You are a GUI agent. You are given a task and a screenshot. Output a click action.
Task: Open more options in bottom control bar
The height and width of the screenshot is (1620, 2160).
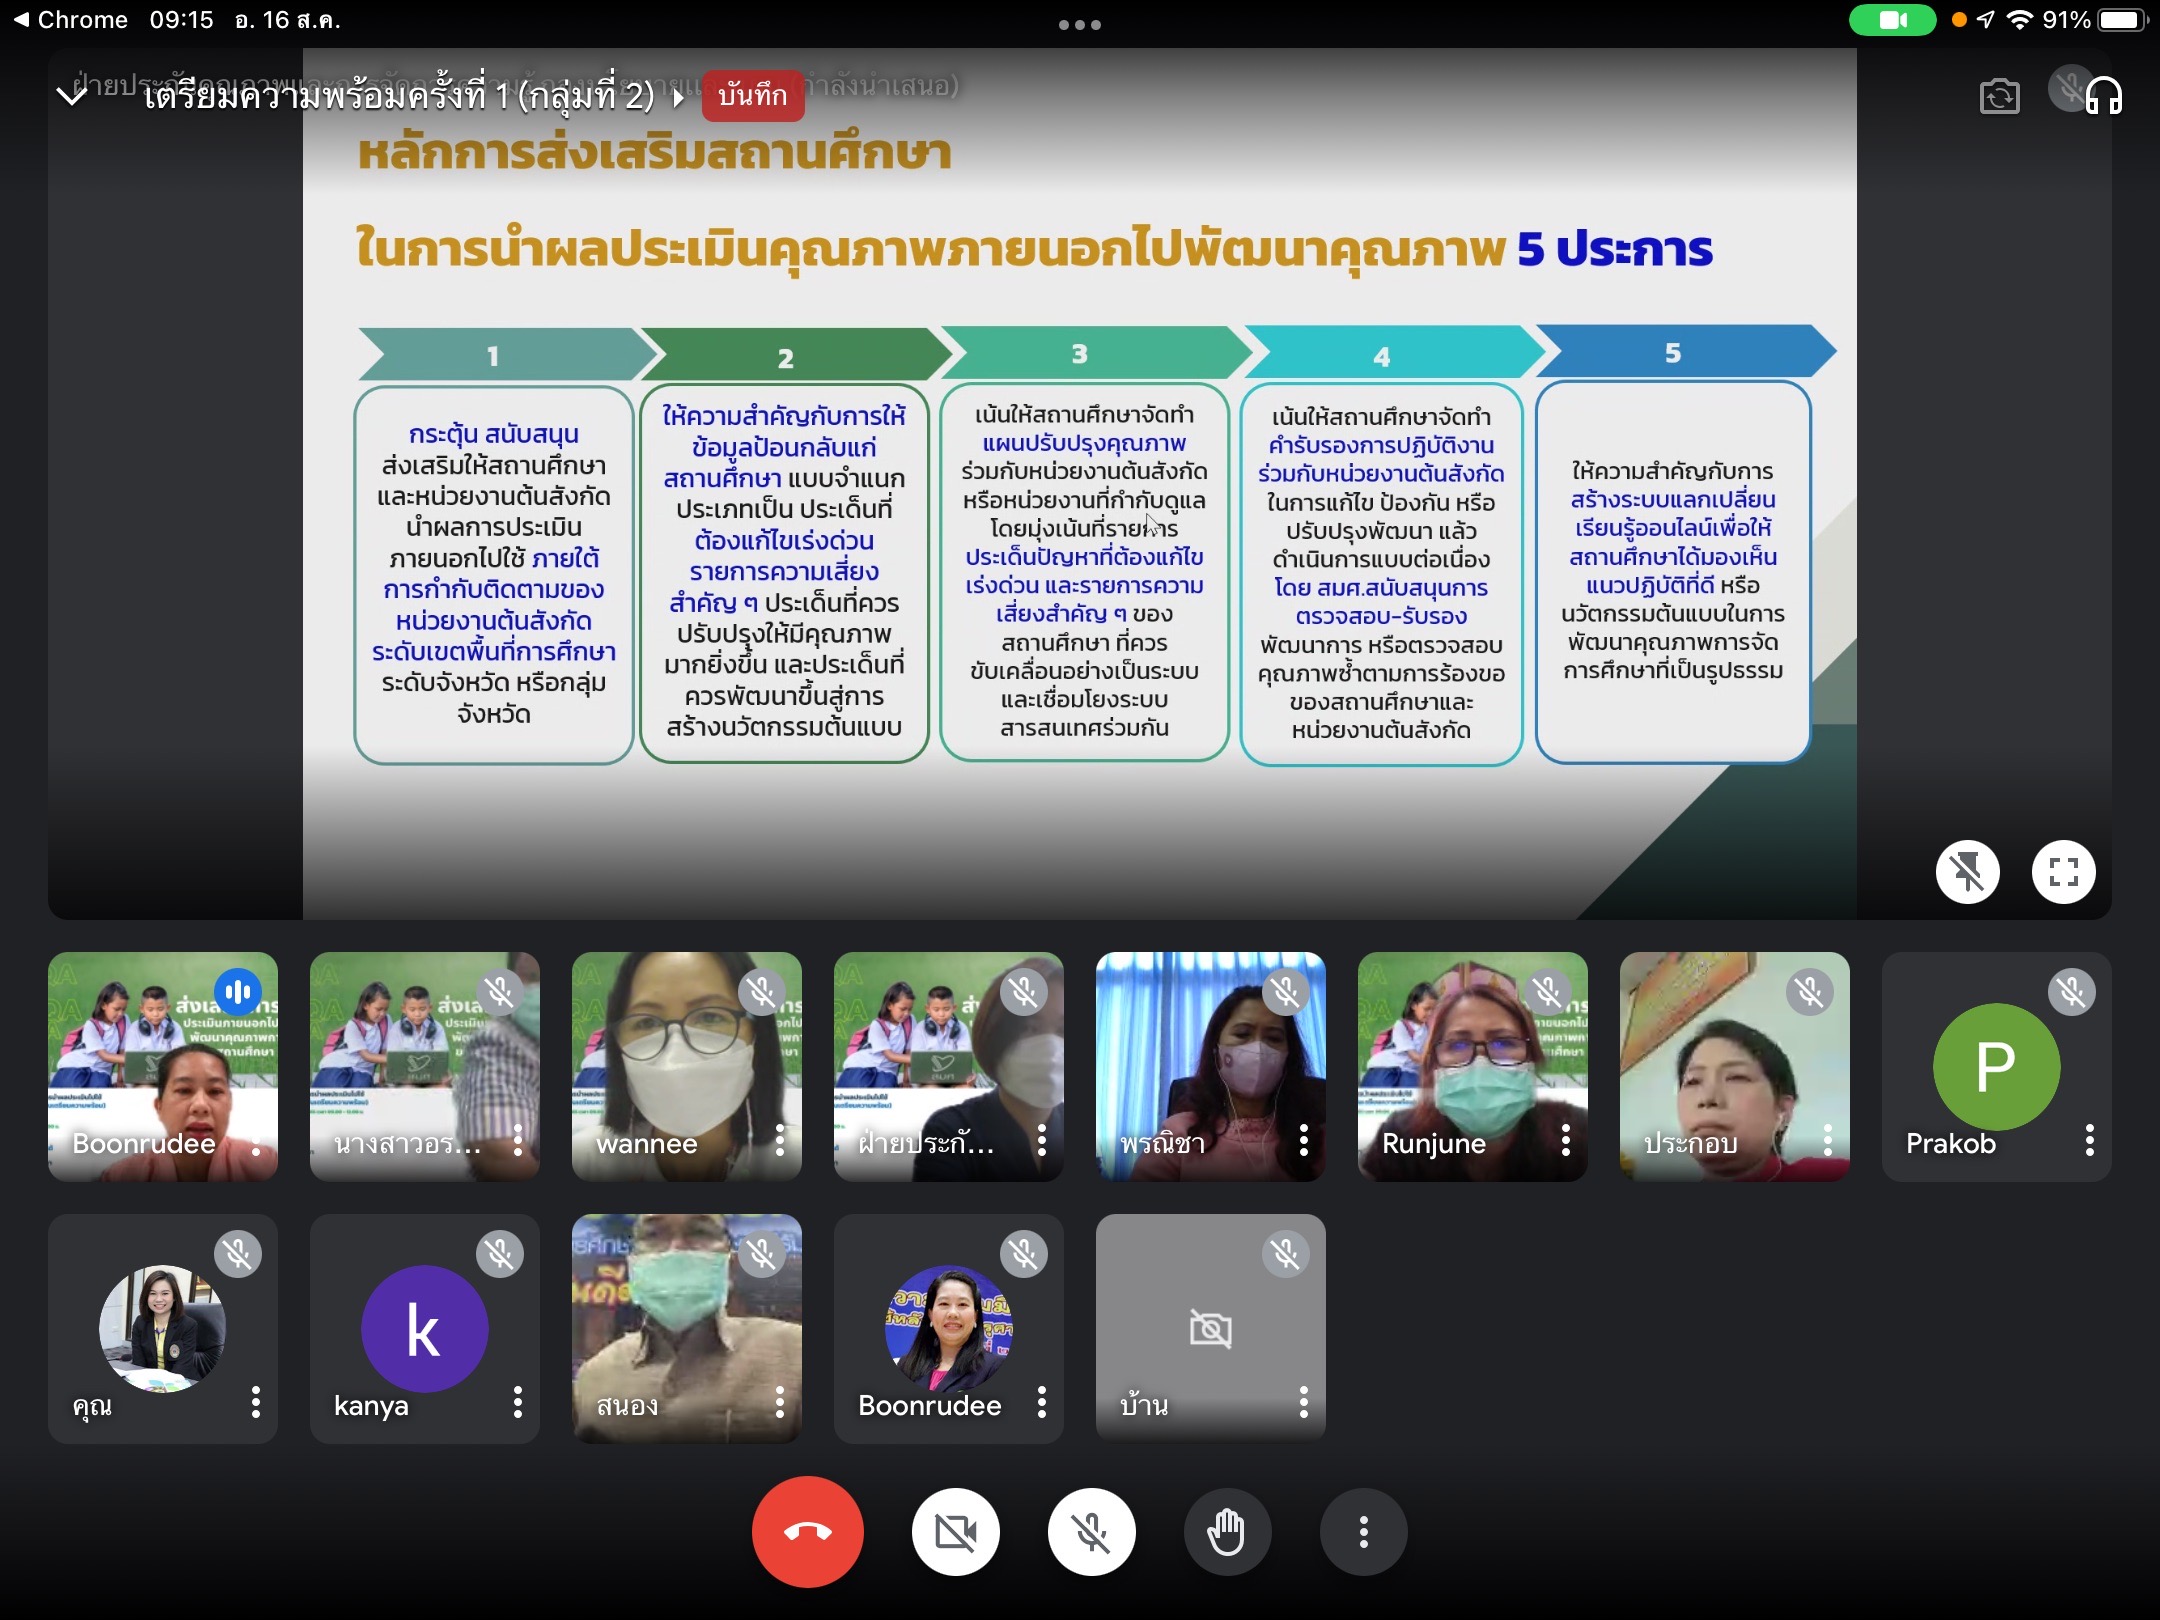[1363, 1531]
